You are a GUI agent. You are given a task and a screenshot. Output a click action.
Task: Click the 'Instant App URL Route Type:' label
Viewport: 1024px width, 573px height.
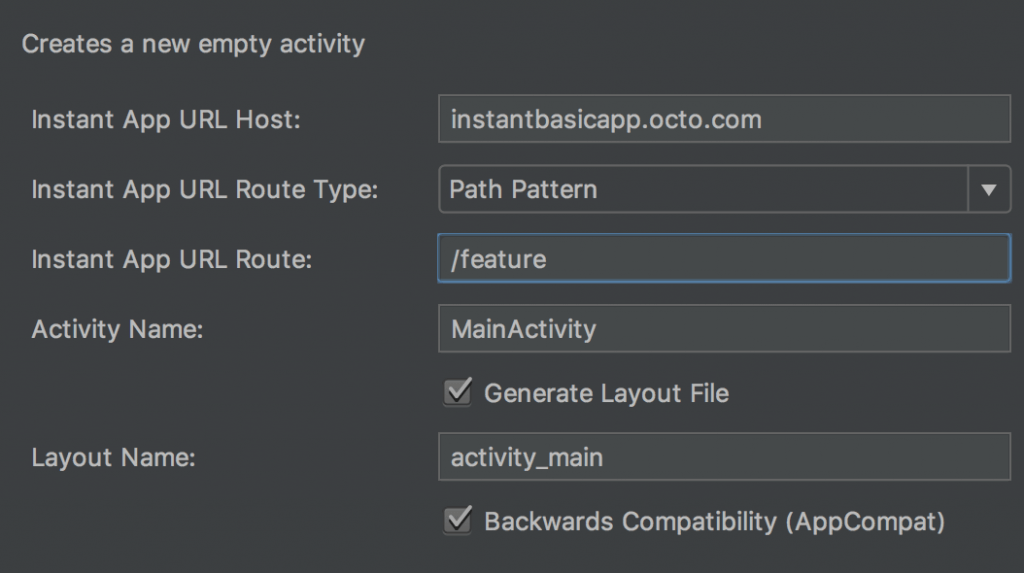(x=205, y=190)
